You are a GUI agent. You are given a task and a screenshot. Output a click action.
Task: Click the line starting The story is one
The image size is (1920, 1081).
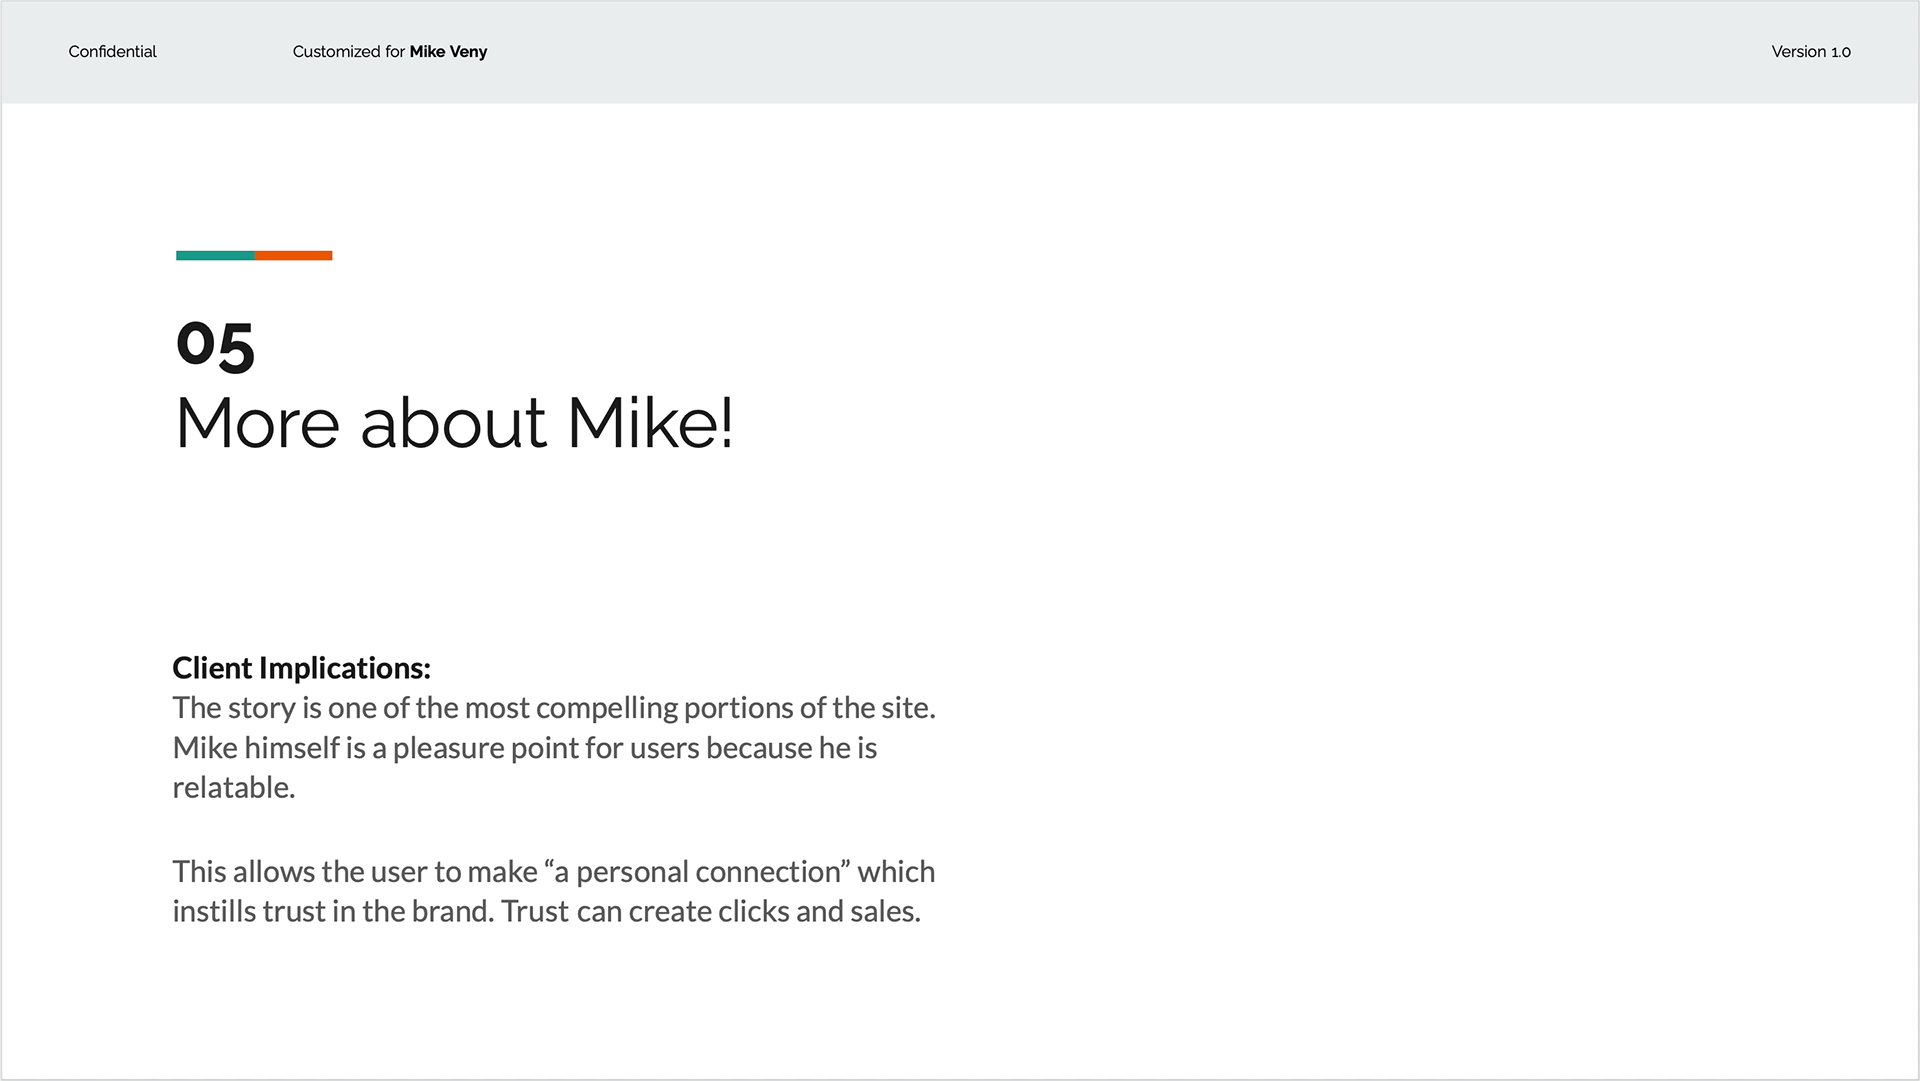(554, 708)
